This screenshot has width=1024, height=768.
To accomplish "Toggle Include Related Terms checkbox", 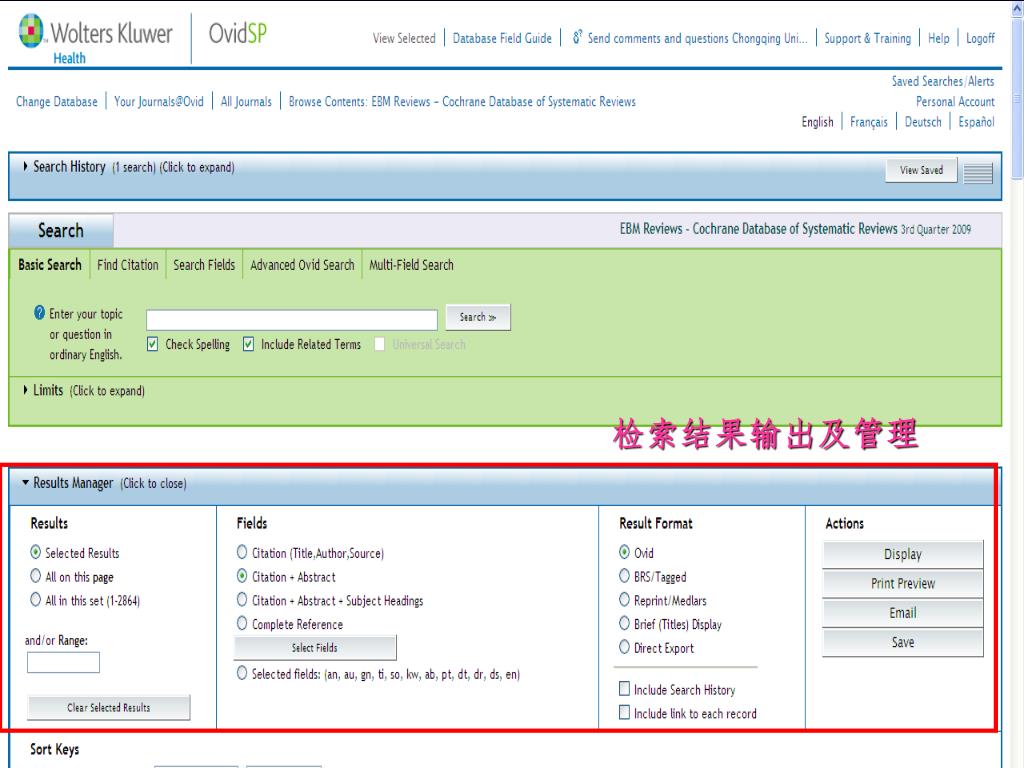I will 248,344.
